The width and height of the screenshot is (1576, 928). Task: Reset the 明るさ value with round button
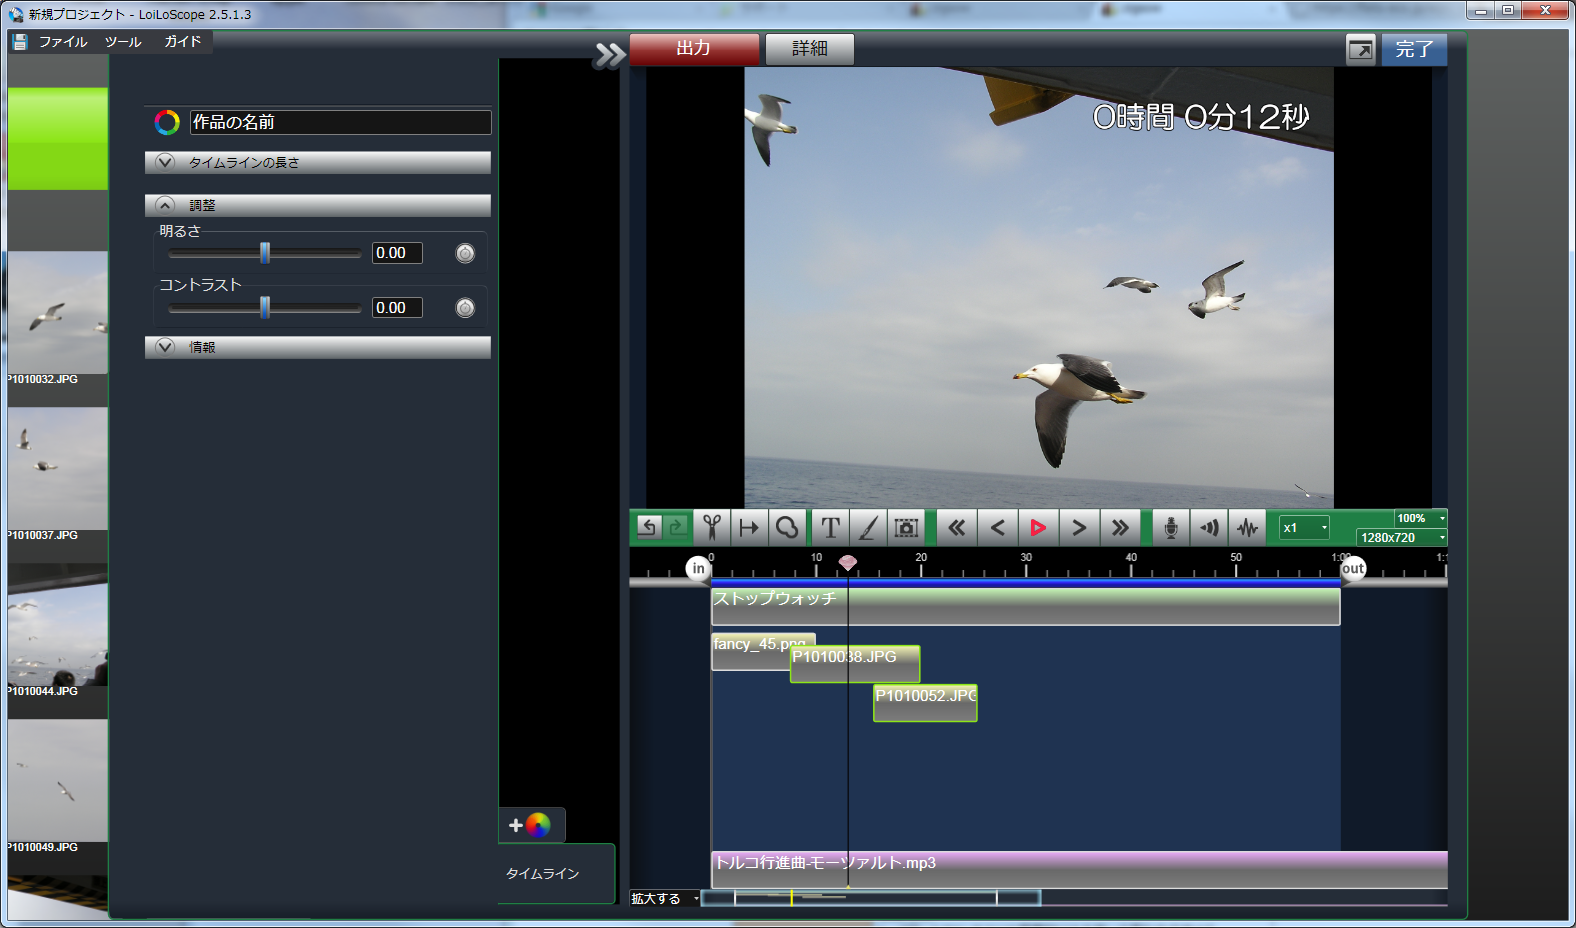coord(465,253)
